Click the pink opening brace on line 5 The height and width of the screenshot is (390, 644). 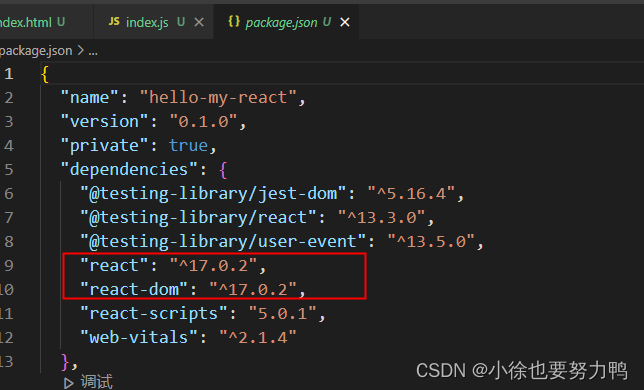pyautogui.click(x=223, y=170)
